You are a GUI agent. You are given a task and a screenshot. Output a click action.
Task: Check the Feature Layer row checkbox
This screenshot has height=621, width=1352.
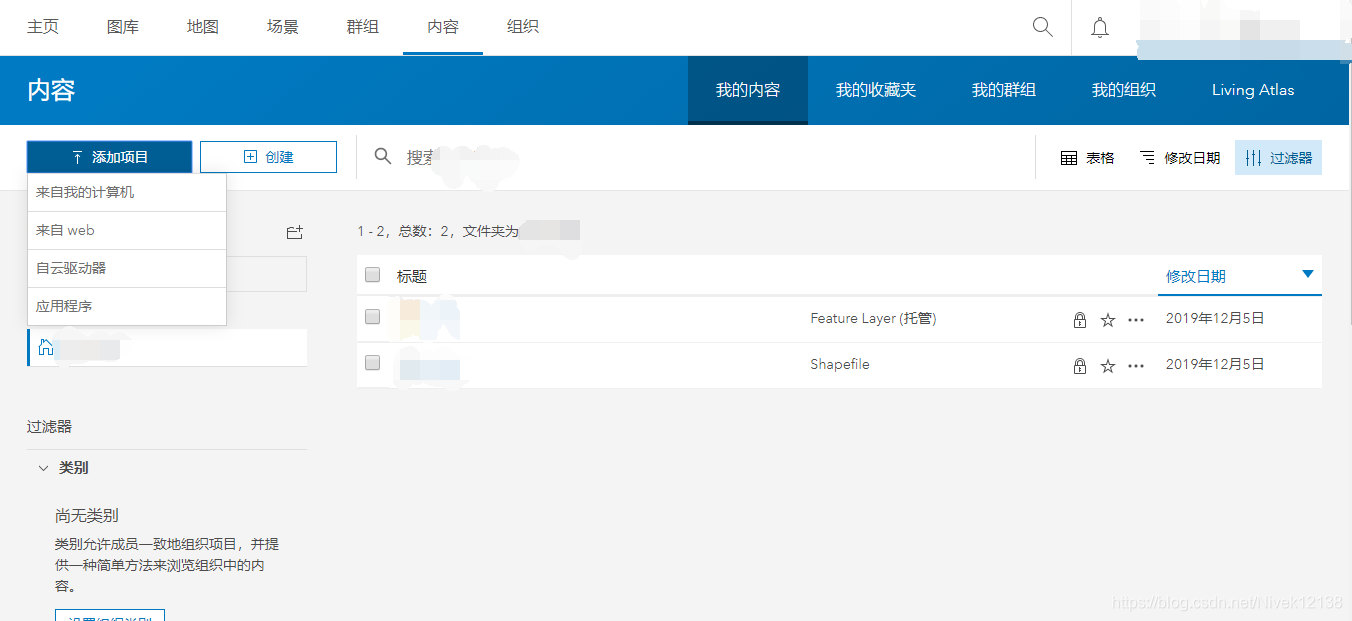(372, 317)
